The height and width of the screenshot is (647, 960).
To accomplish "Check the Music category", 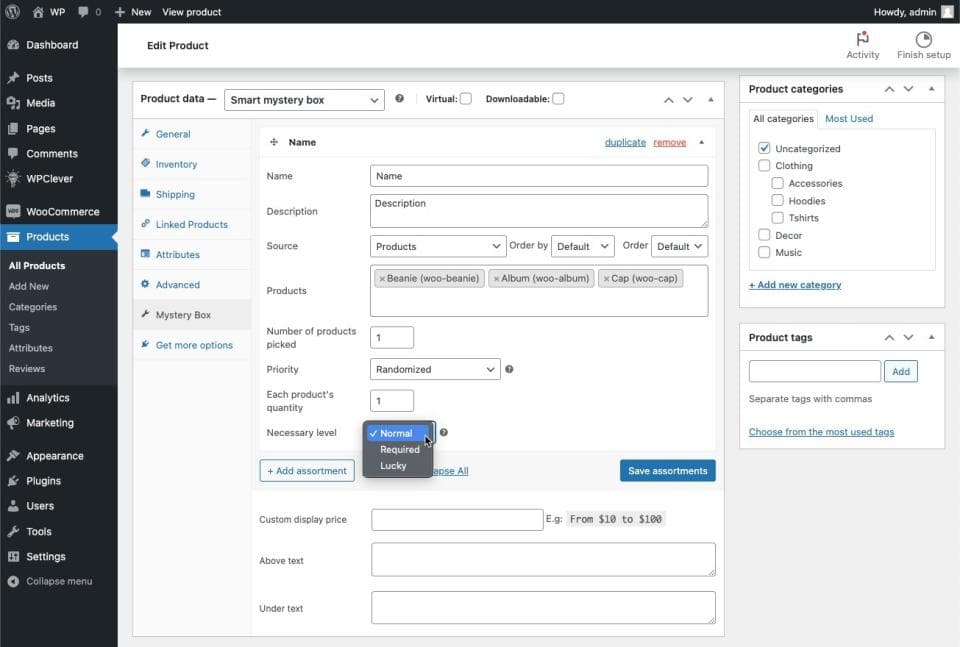I will (764, 252).
